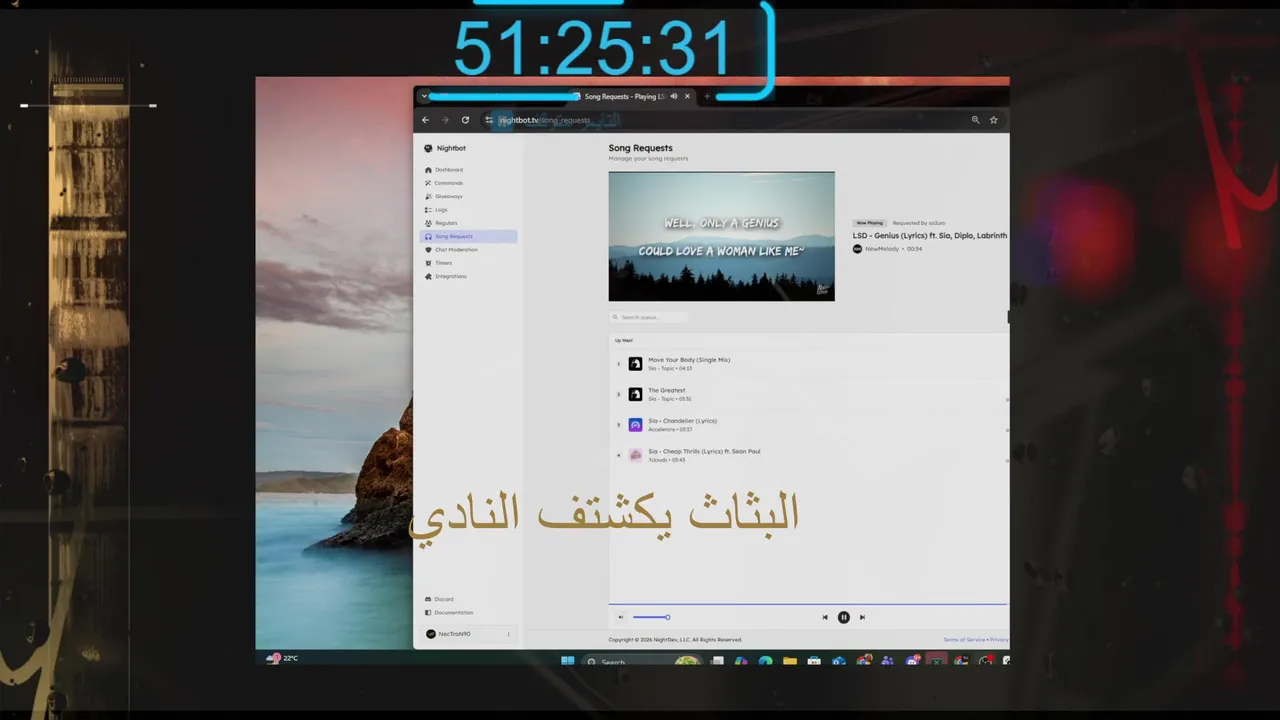Open the weather widget showing 22°C
The height and width of the screenshot is (720, 1280).
click(282, 658)
